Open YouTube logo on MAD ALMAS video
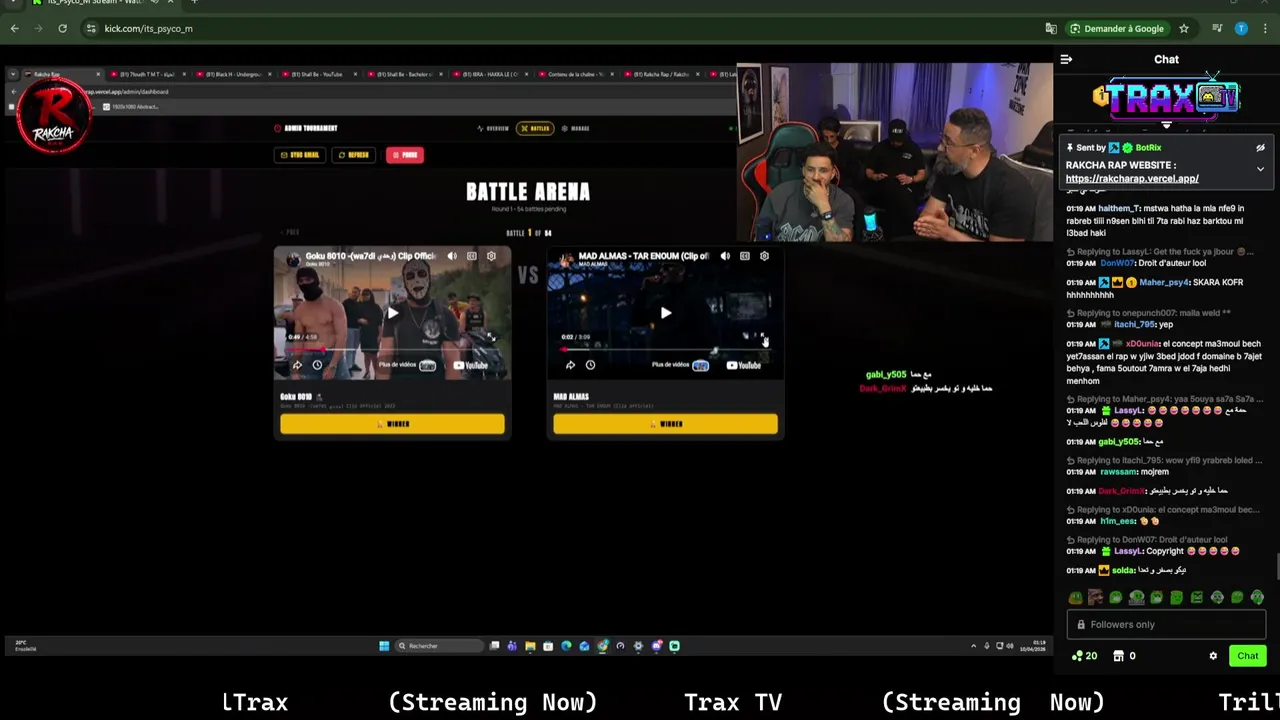The image size is (1280, 720). coord(743,365)
